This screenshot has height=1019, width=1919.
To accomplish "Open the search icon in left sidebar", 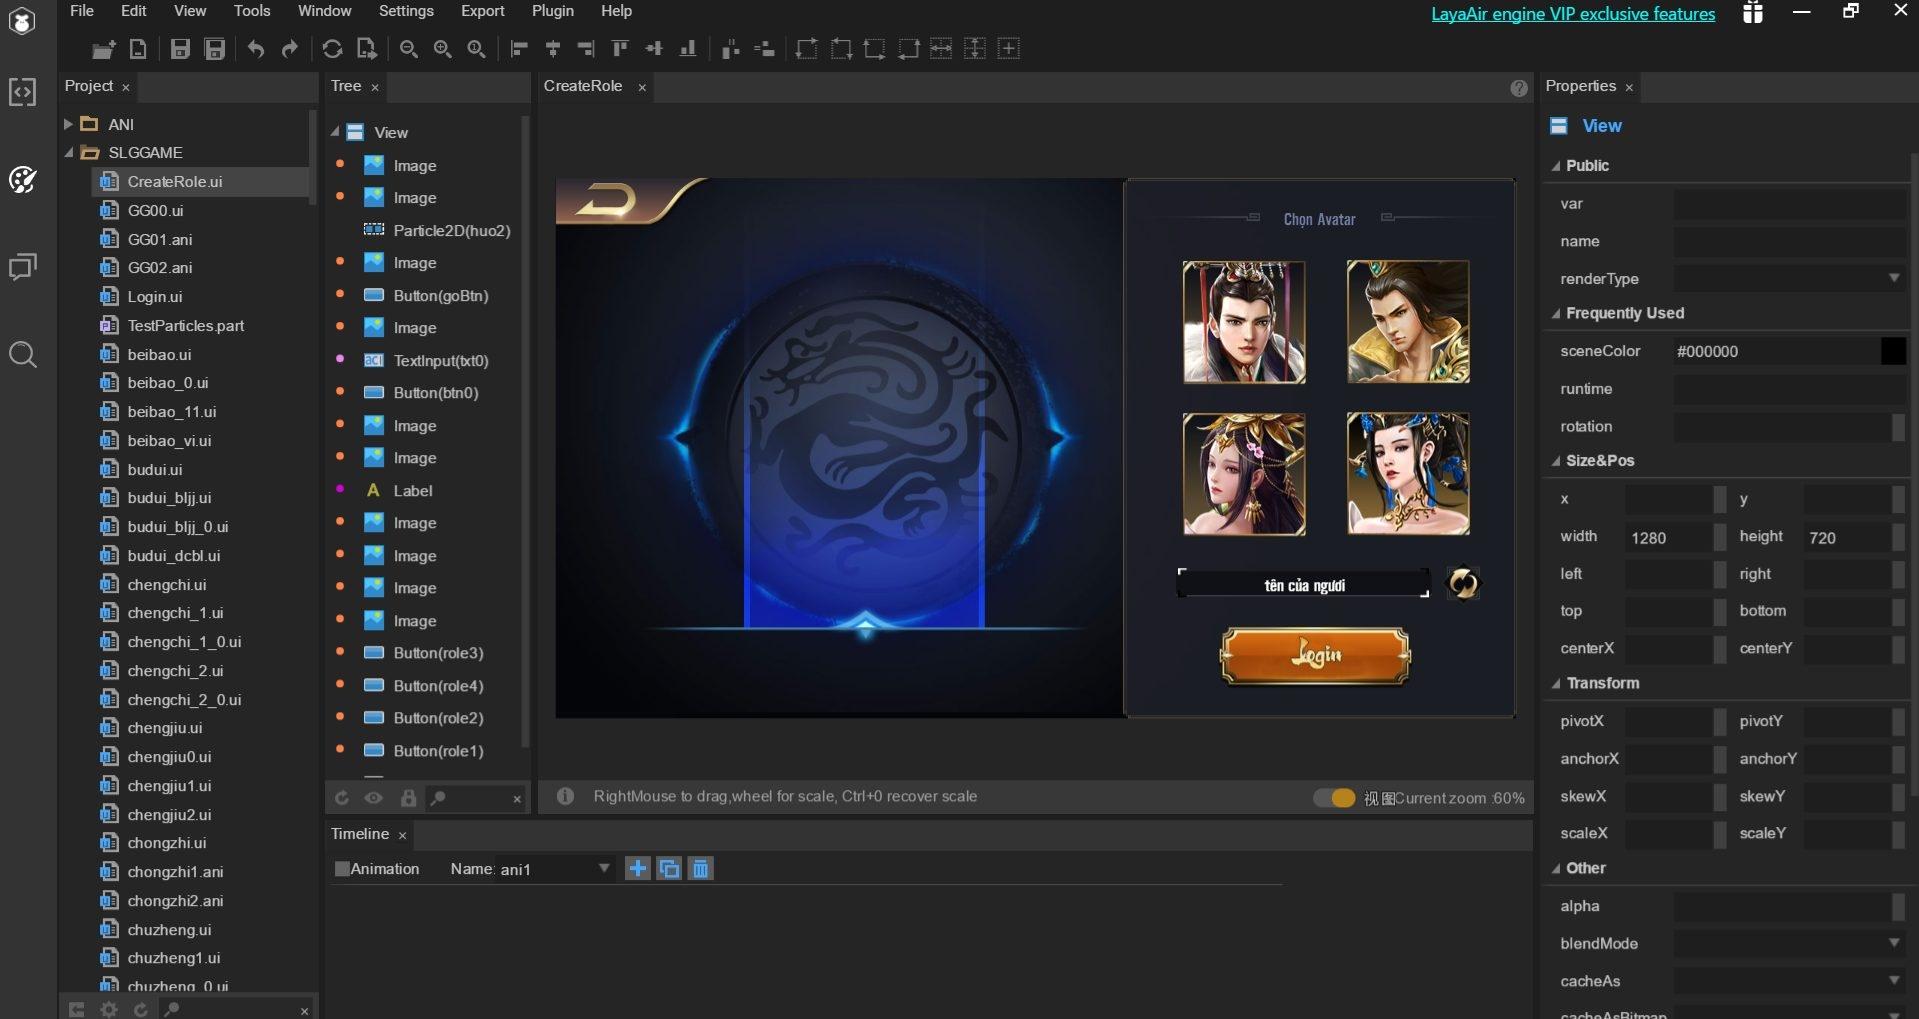I will tap(23, 355).
